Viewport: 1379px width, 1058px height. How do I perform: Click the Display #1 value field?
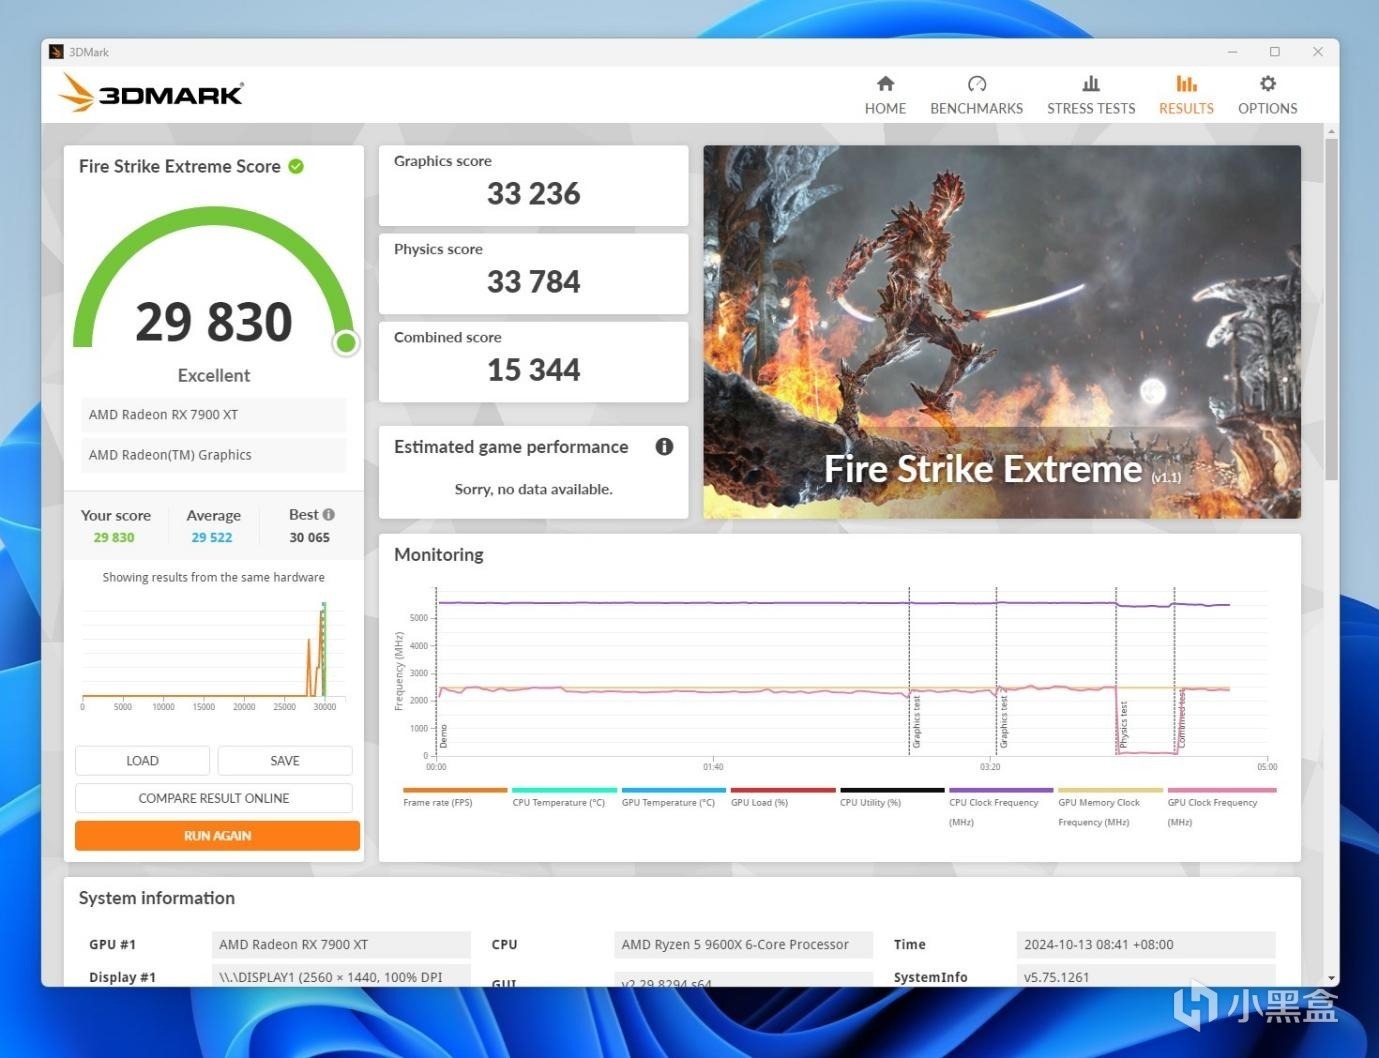pos(341,976)
